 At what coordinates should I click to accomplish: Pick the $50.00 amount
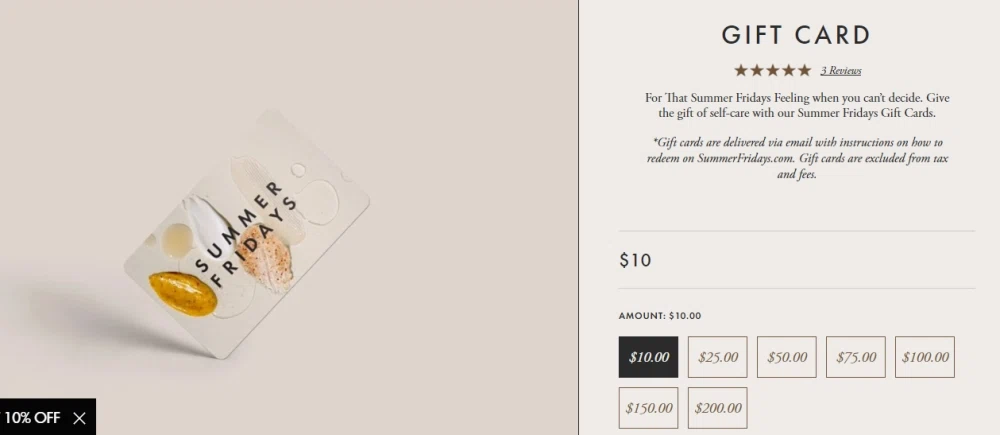pos(786,357)
